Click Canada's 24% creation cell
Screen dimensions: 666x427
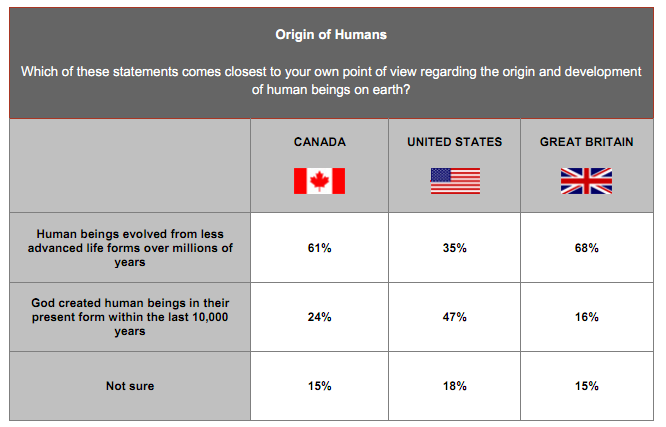pyautogui.click(x=319, y=317)
